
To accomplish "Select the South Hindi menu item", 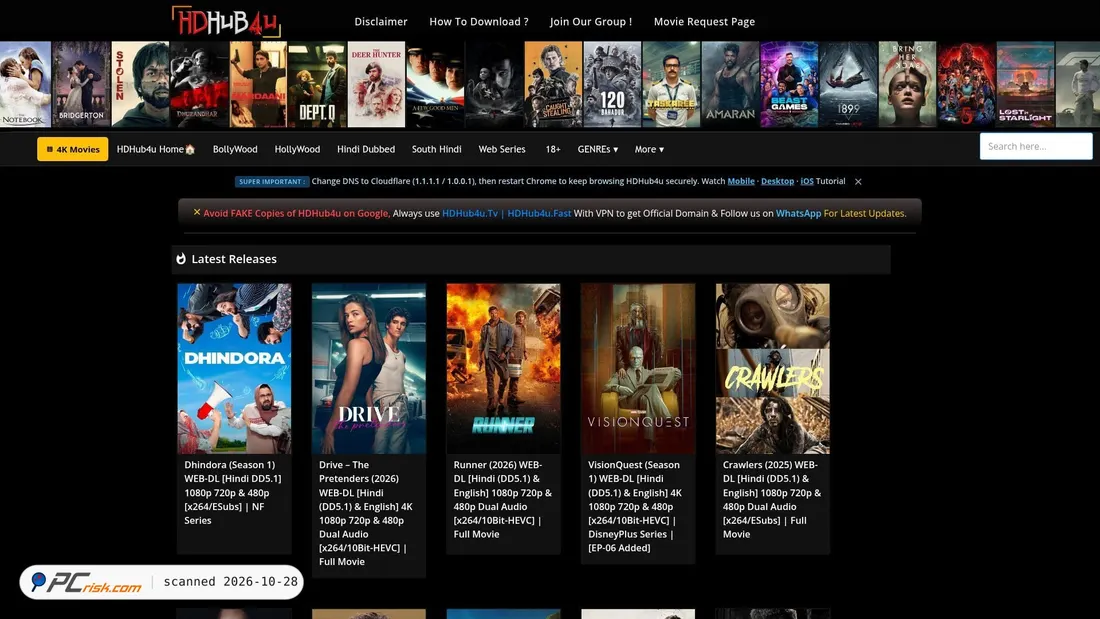I will 436,149.
